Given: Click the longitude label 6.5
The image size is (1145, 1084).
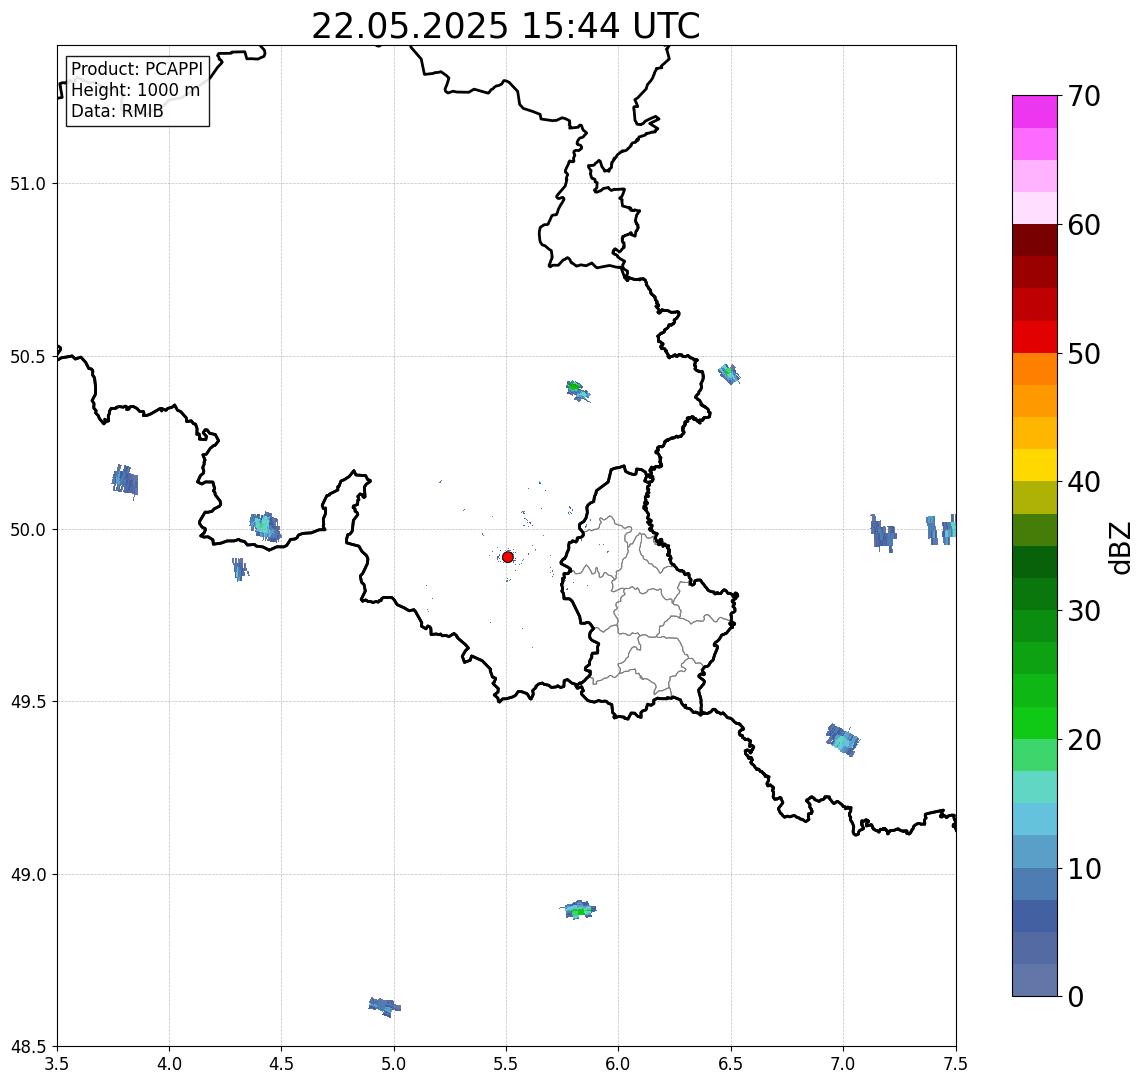Looking at the screenshot, I should [731, 1064].
